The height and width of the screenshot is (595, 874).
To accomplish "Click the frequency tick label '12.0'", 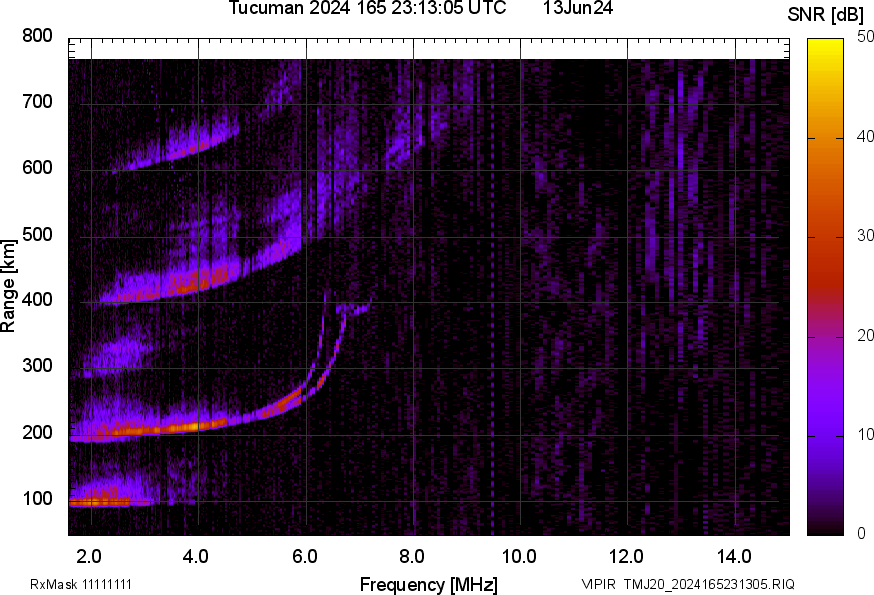I will (x=627, y=556).
